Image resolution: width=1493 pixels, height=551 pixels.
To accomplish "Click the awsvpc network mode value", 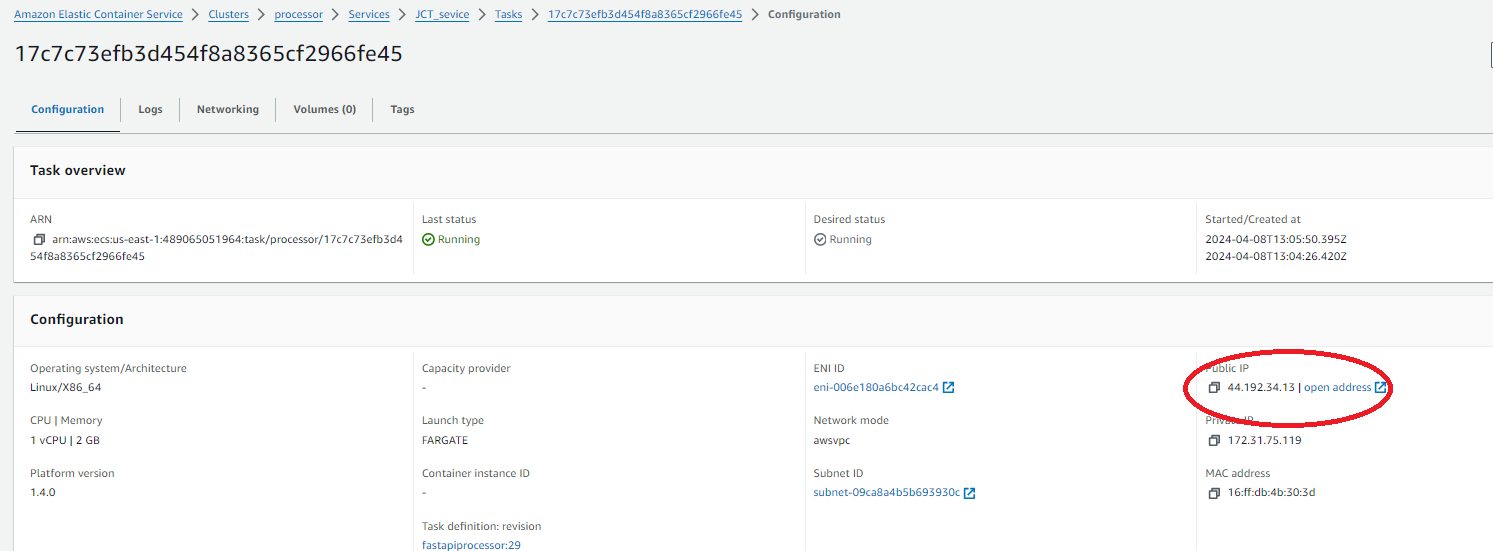I will pos(832,441).
